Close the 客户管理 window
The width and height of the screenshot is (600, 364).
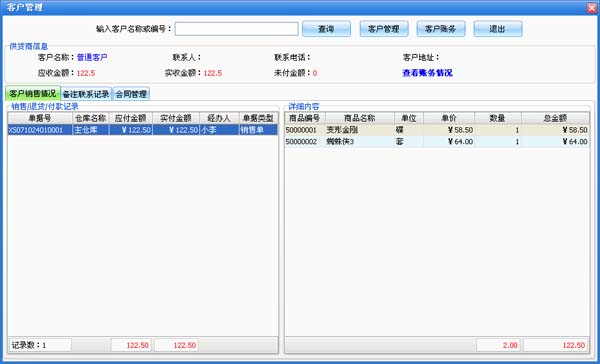pyautogui.click(x=592, y=8)
